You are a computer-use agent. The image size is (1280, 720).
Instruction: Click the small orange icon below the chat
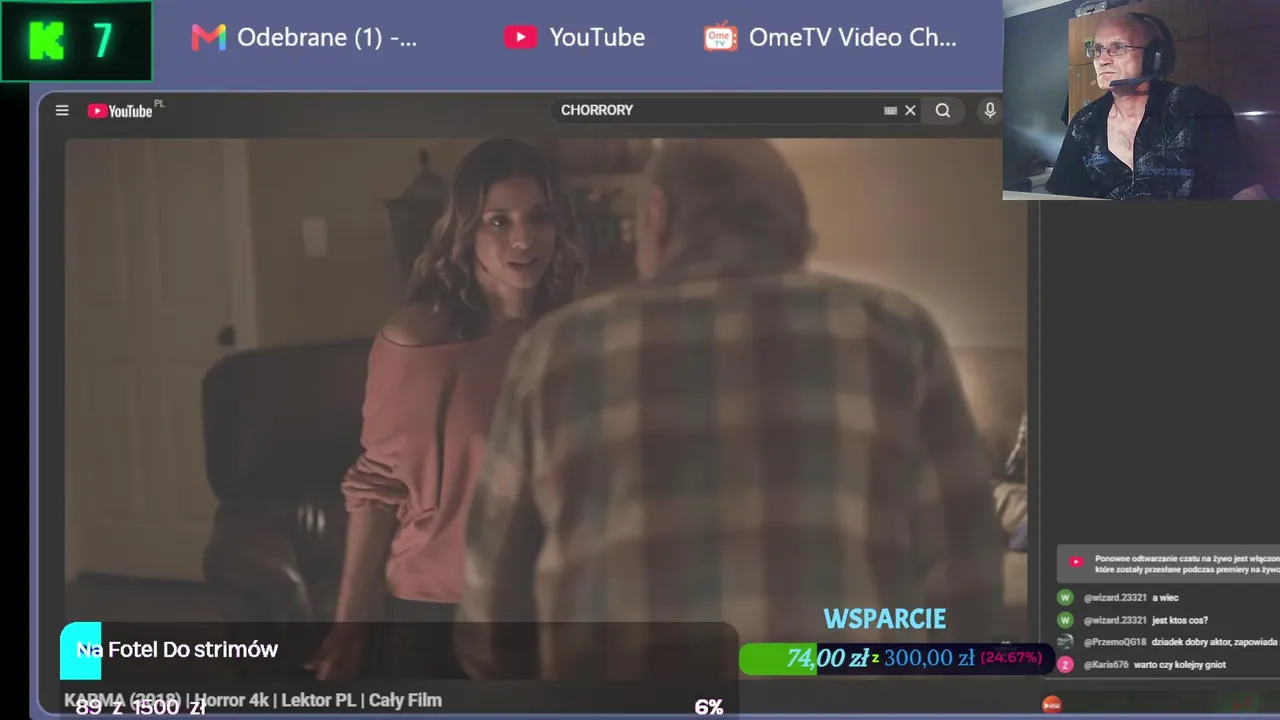(x=1051, y=705)
